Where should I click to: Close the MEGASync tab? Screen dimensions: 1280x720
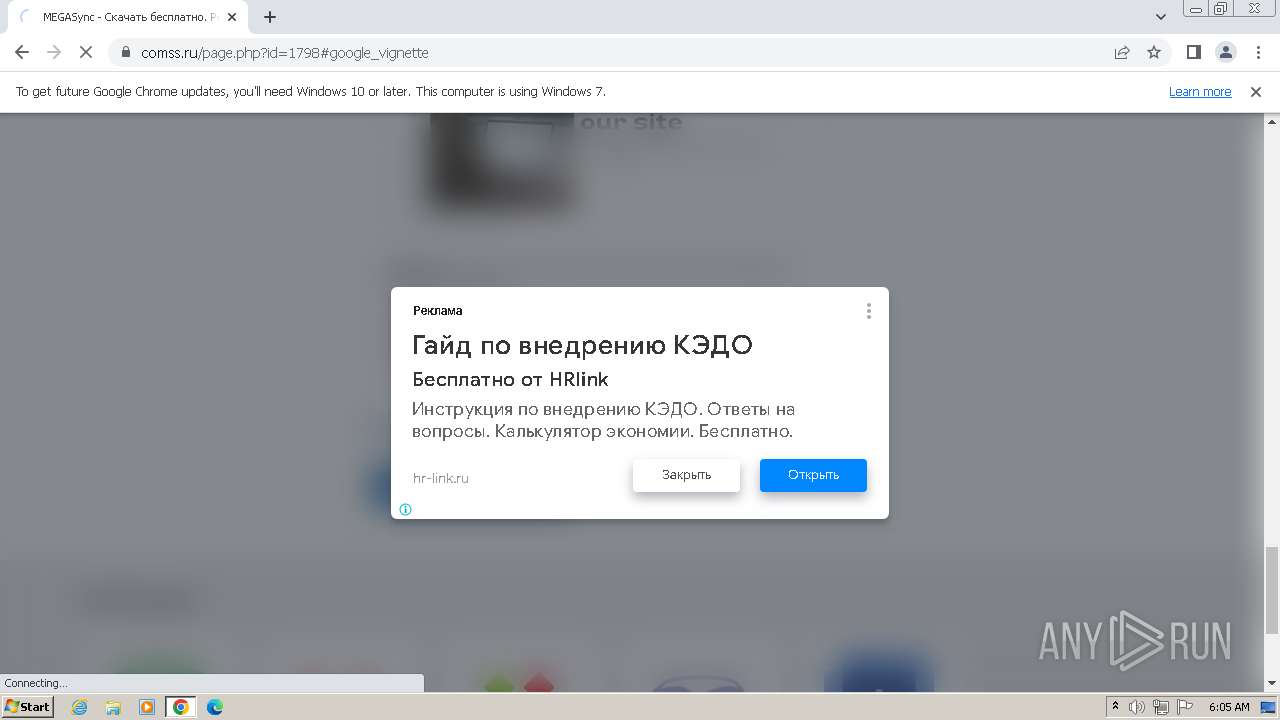coord(232,17)
